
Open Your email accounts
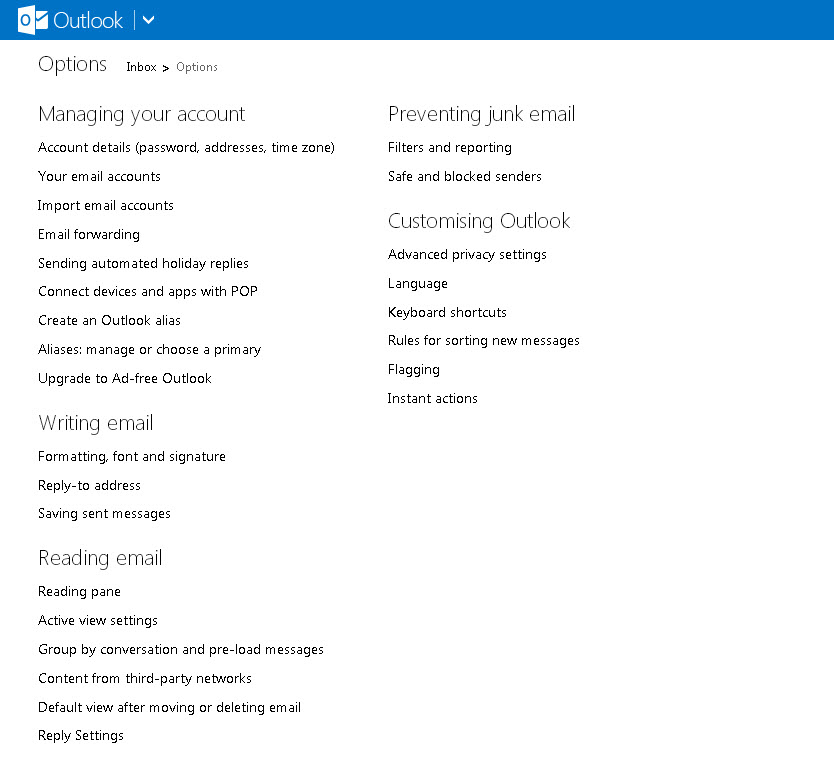pos(99,176)
